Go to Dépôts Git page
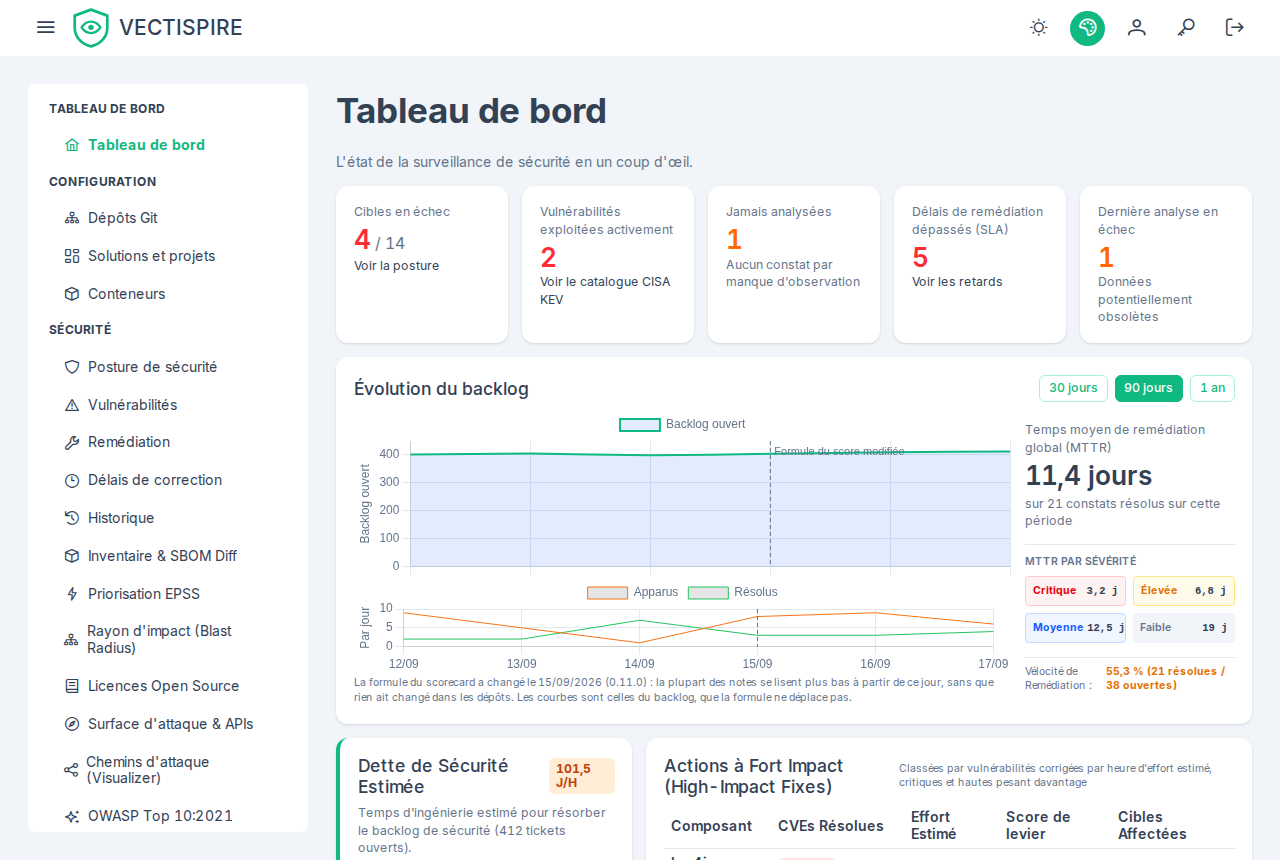Screen dimensions: 1280x860 coord(168,218)
